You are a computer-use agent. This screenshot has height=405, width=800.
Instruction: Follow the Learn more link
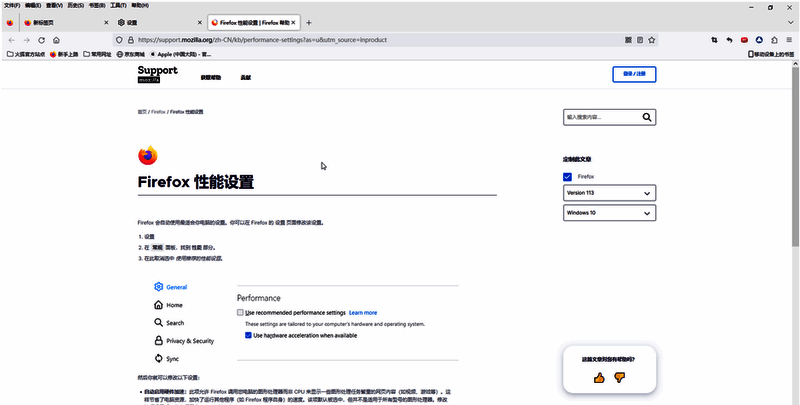click(x=363, y=313)
